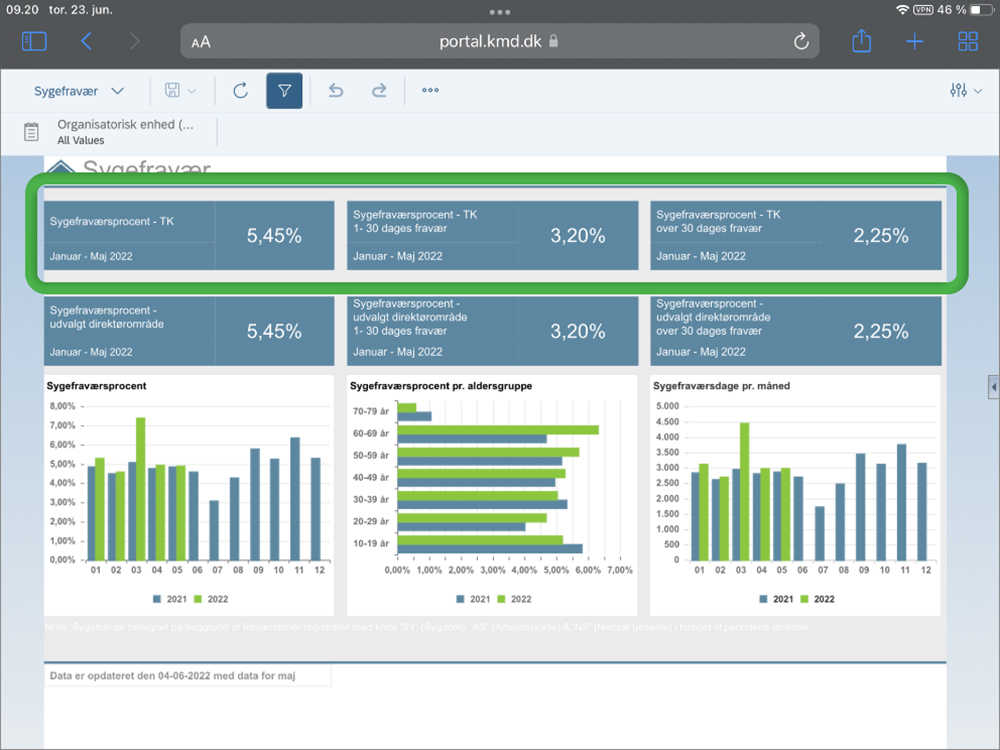Undo the last dashboard action
This screenshot has height=750, width=1000.
pyautogui.click(x=336, y=91)
